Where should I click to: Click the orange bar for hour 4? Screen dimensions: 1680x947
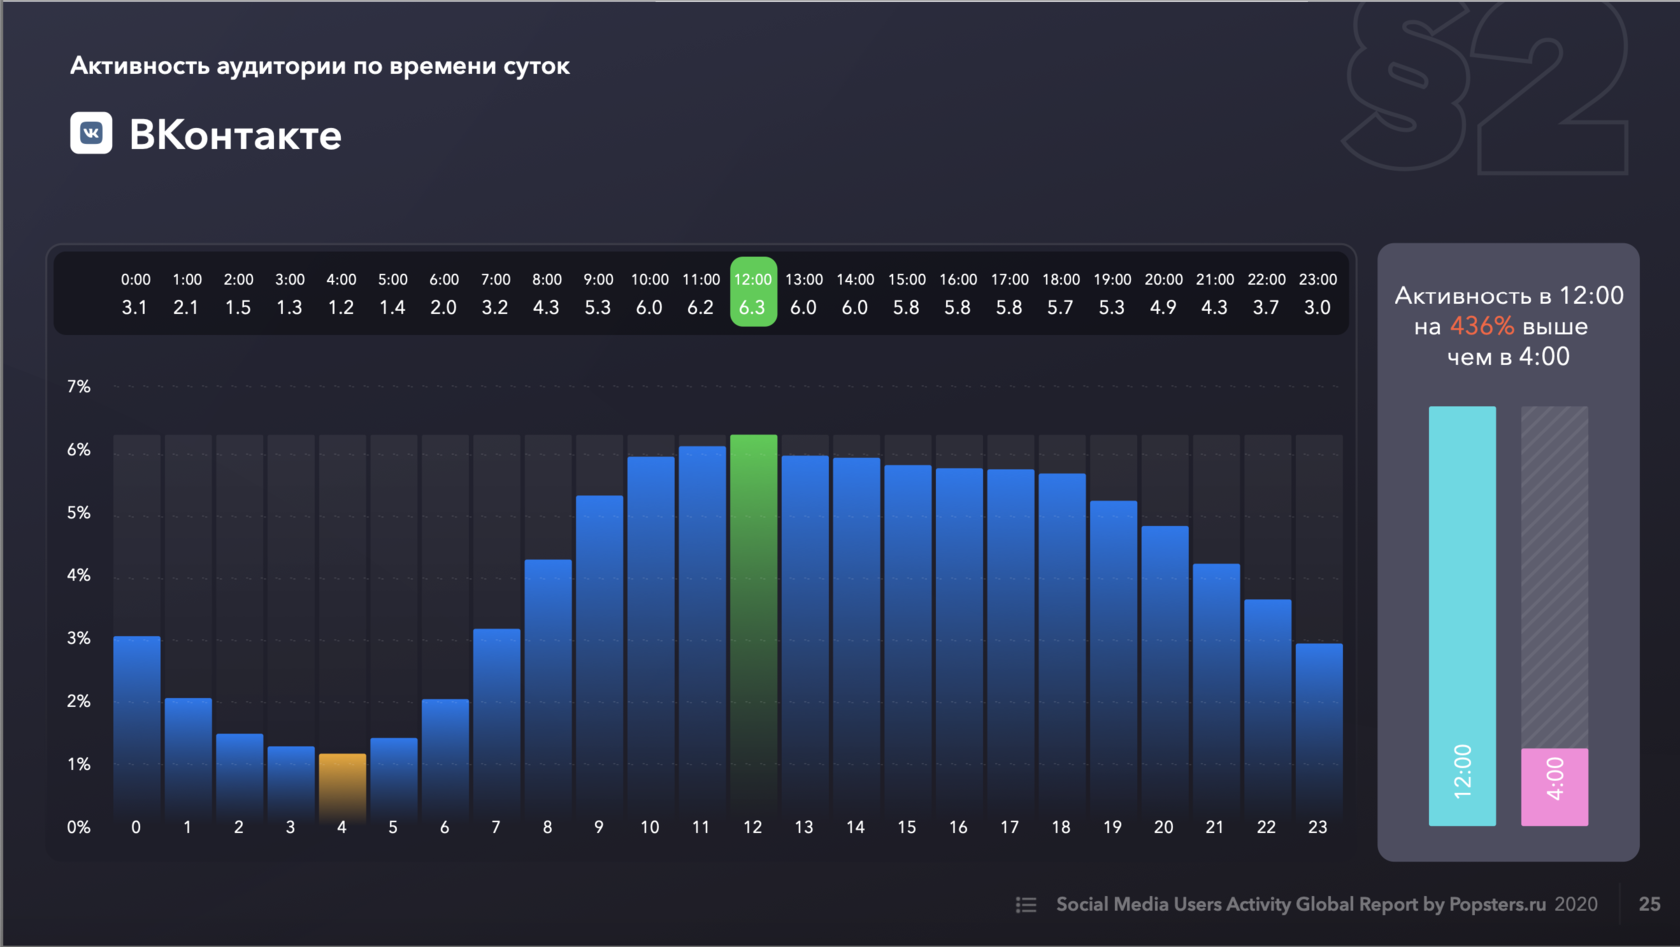click(342, 789)
